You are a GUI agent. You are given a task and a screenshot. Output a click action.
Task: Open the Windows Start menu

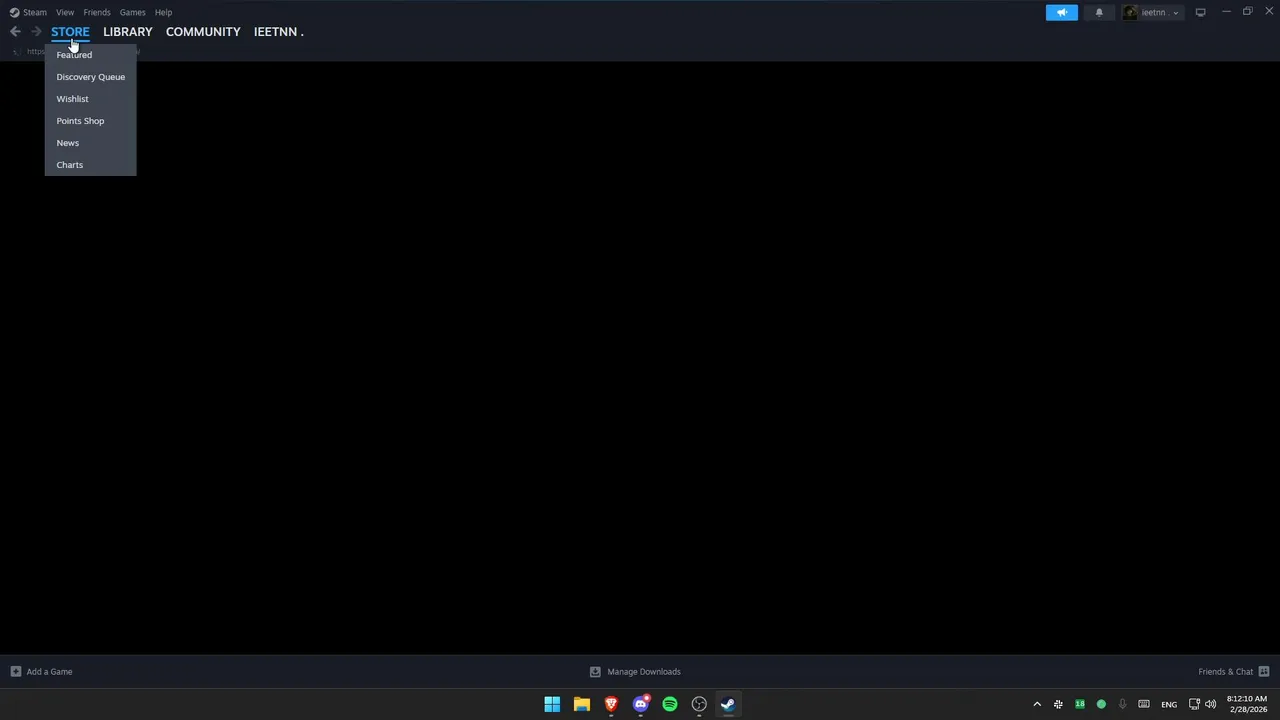(x=552, y=704)
